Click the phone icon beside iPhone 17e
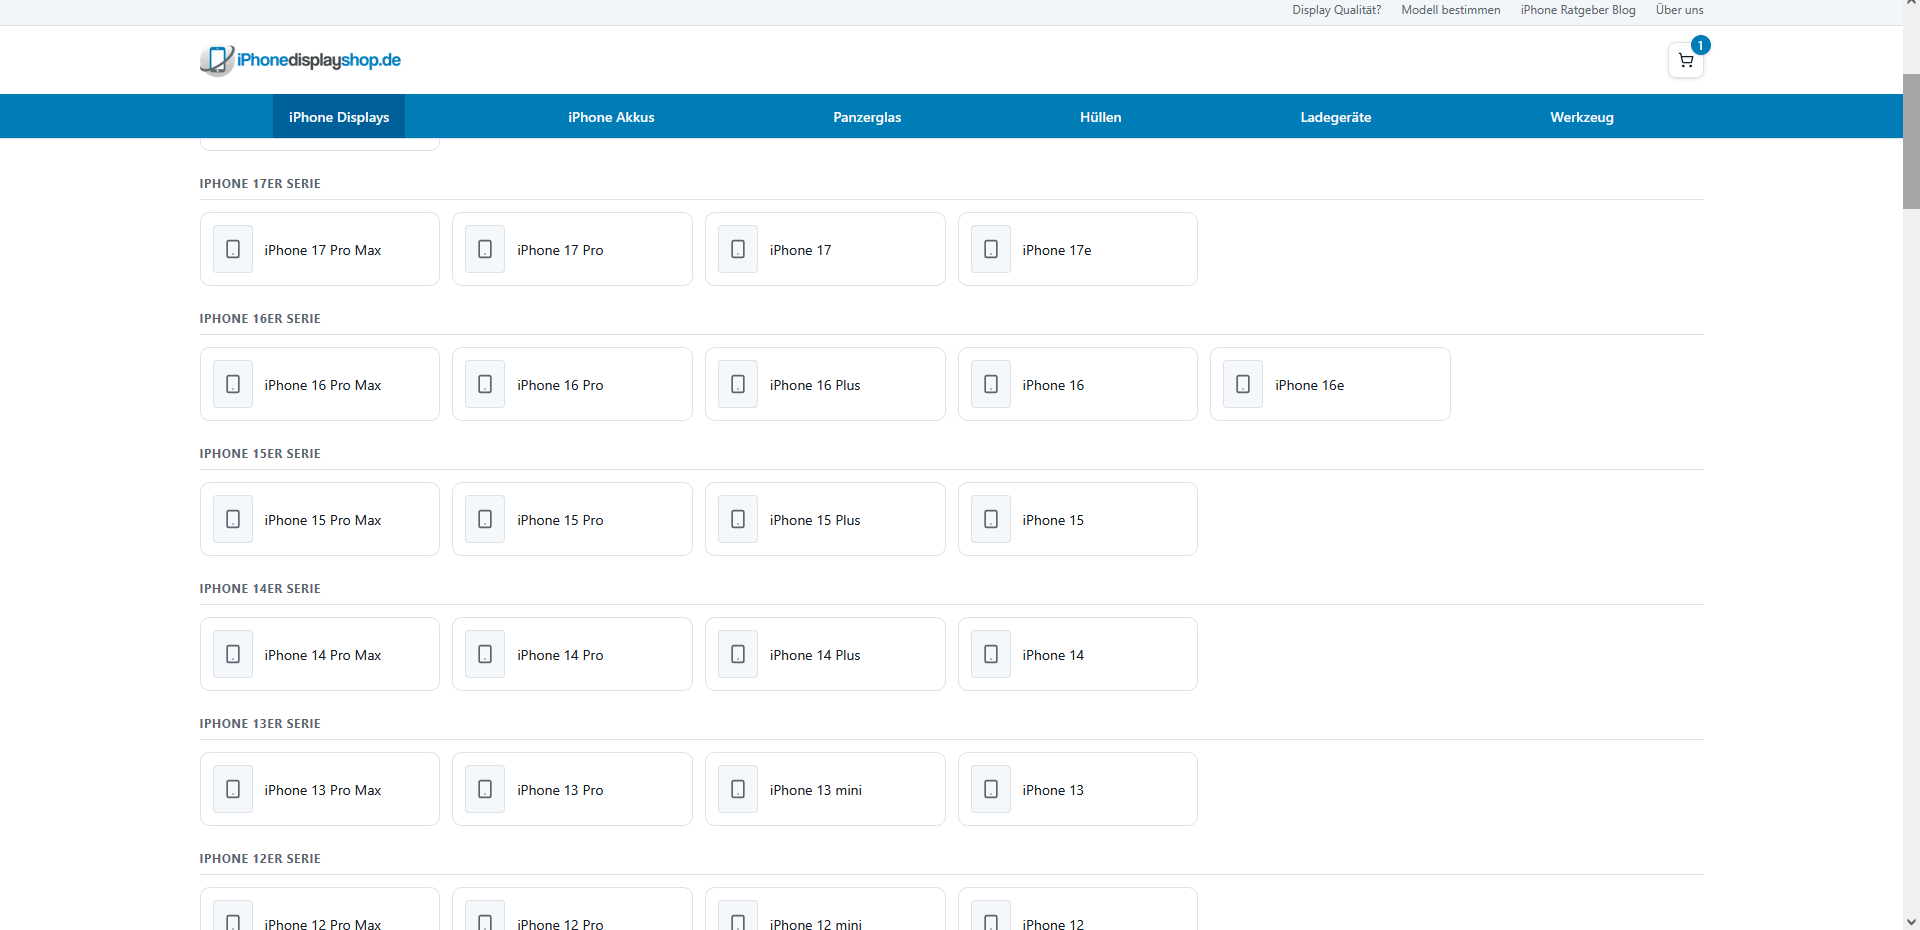 [x=991, y=249]
